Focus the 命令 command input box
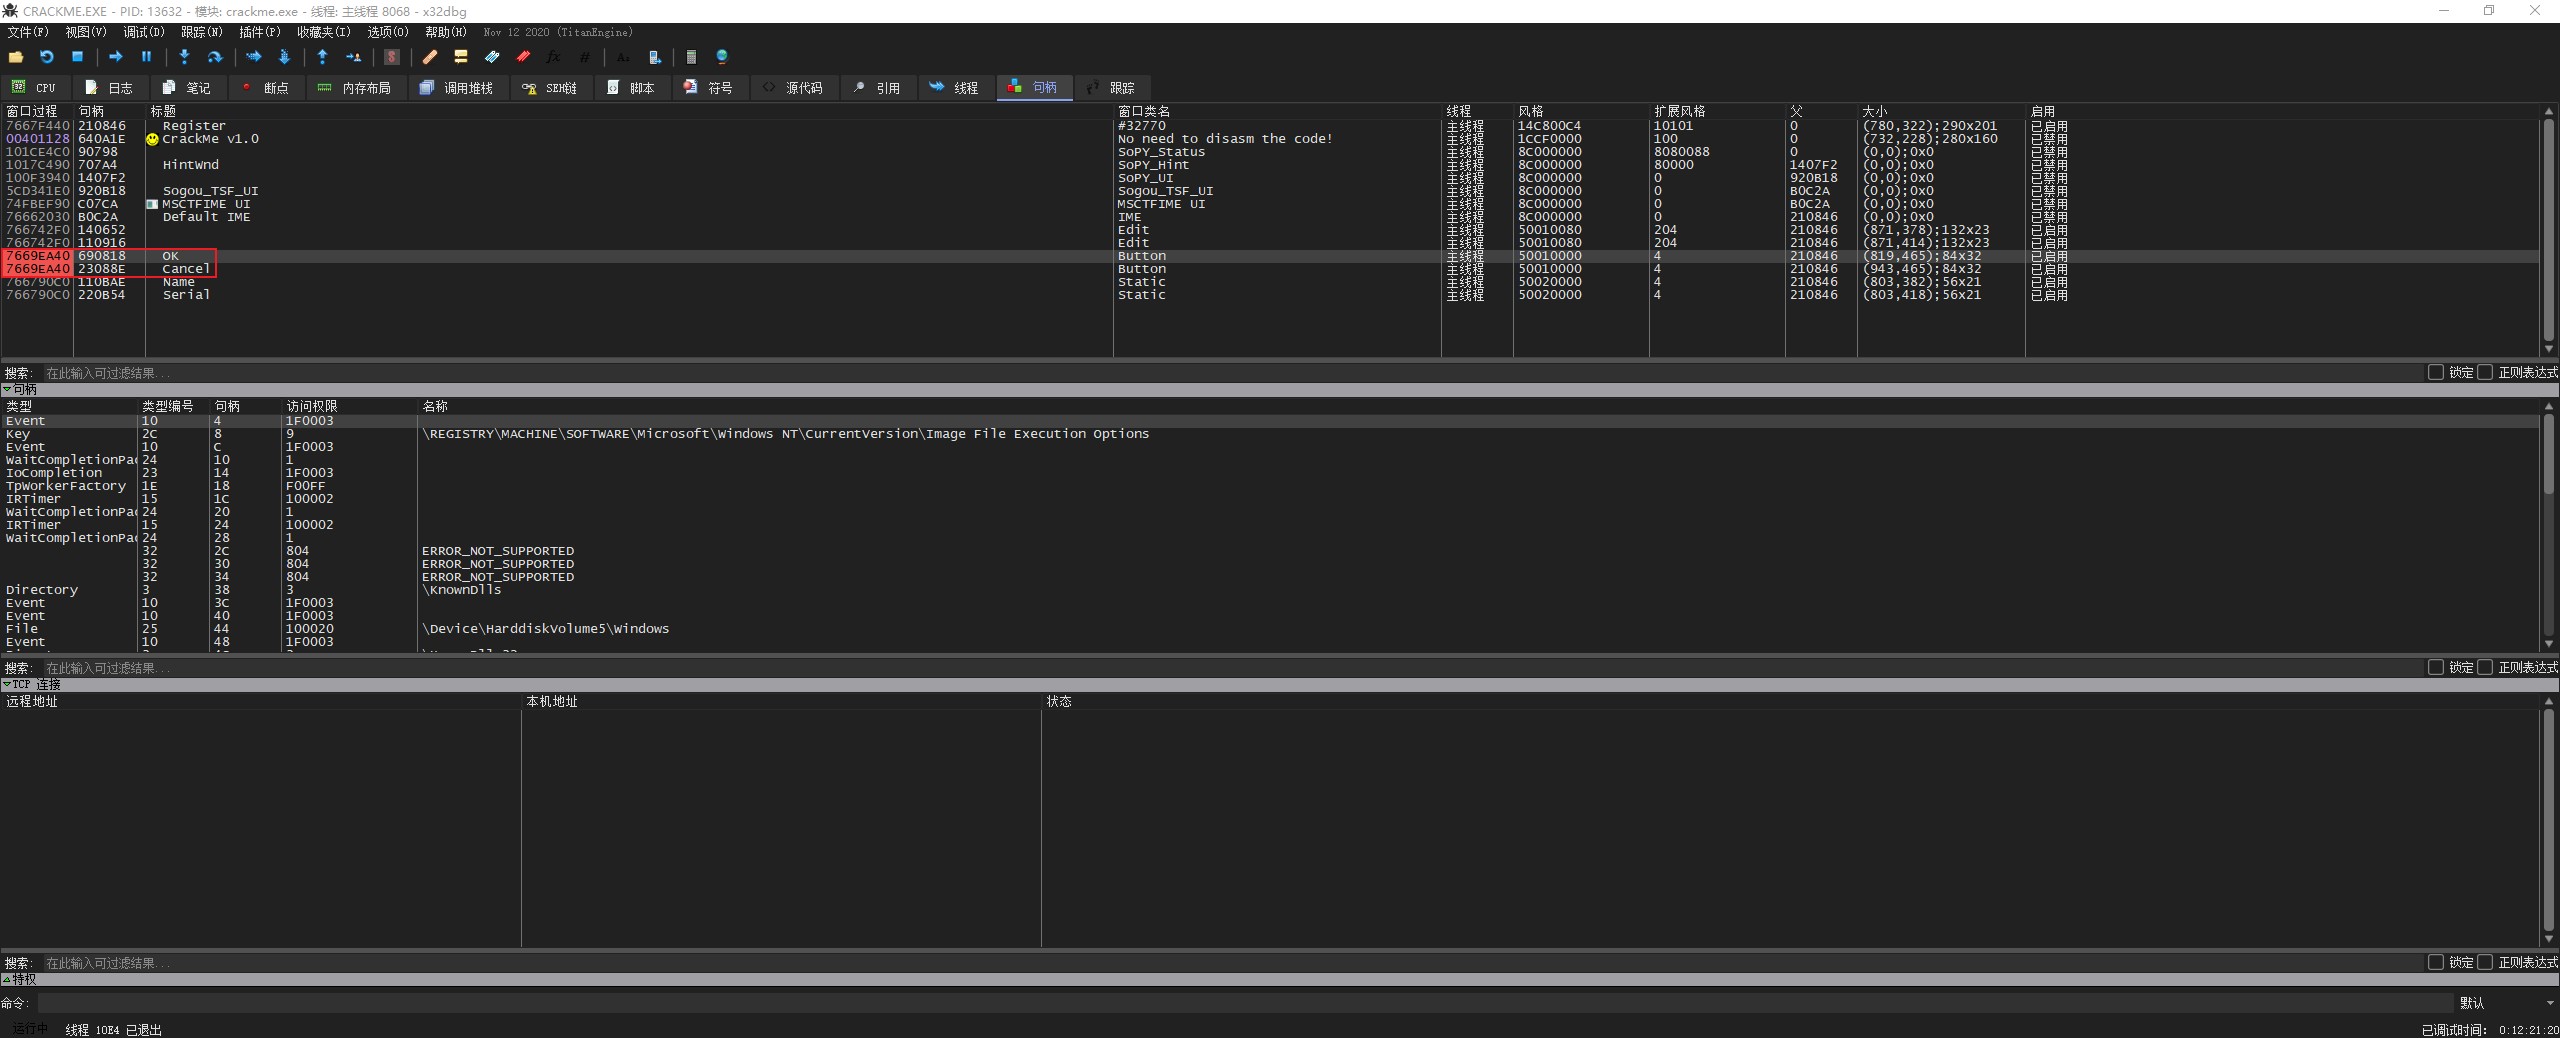 (x=1245, y=1002)
